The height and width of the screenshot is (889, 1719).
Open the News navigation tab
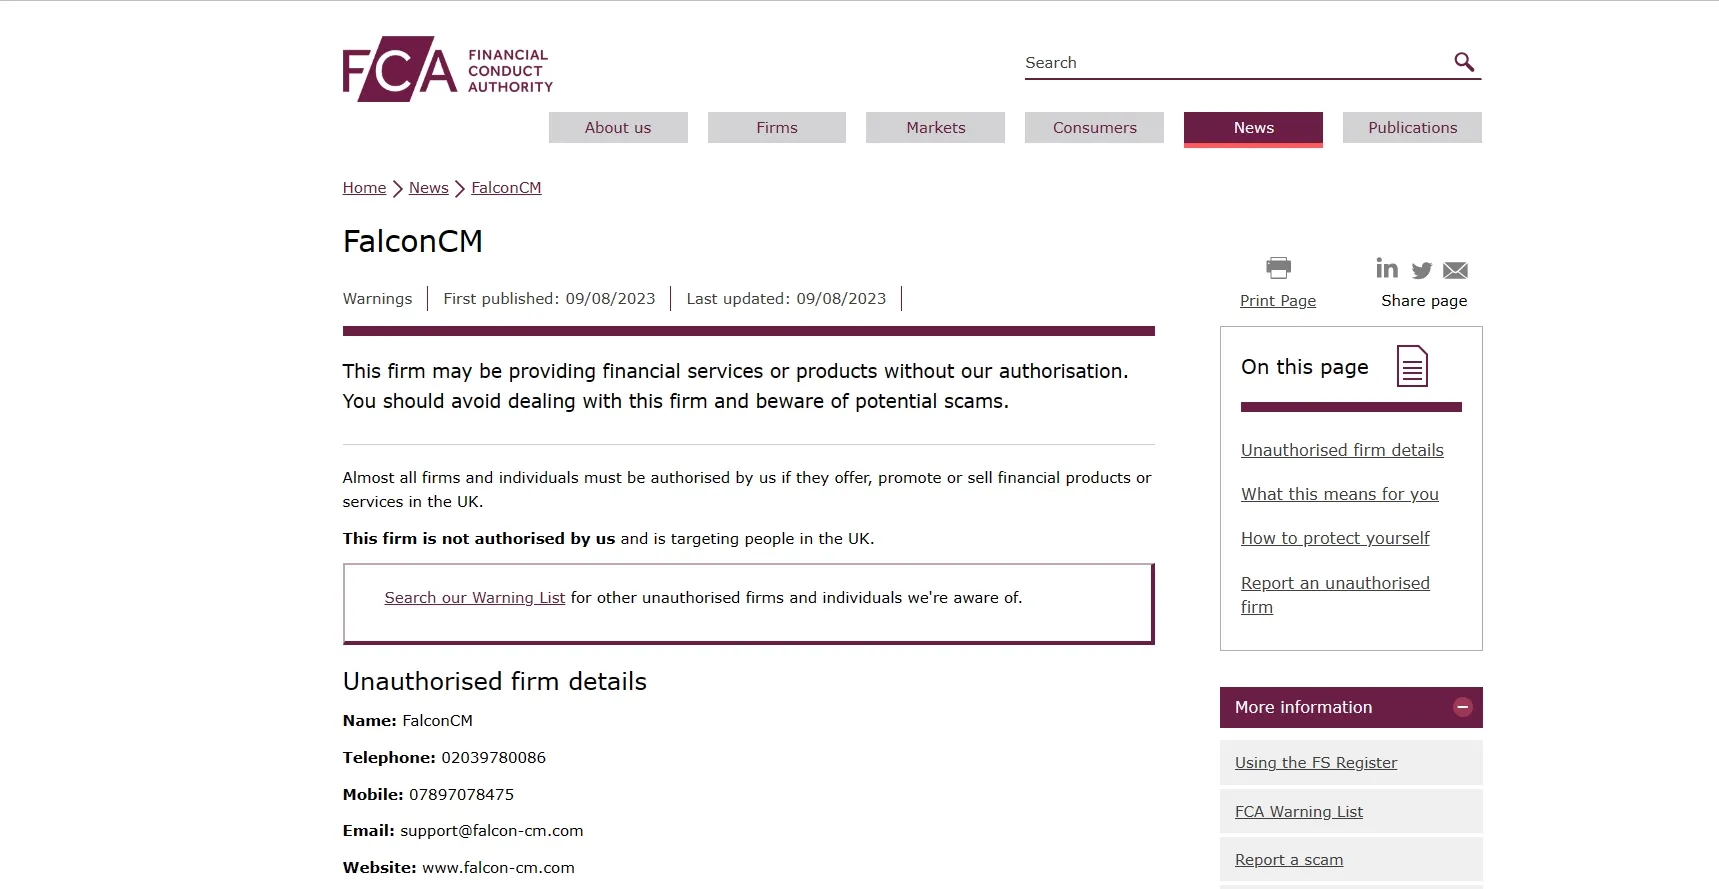pos(1253,128)
